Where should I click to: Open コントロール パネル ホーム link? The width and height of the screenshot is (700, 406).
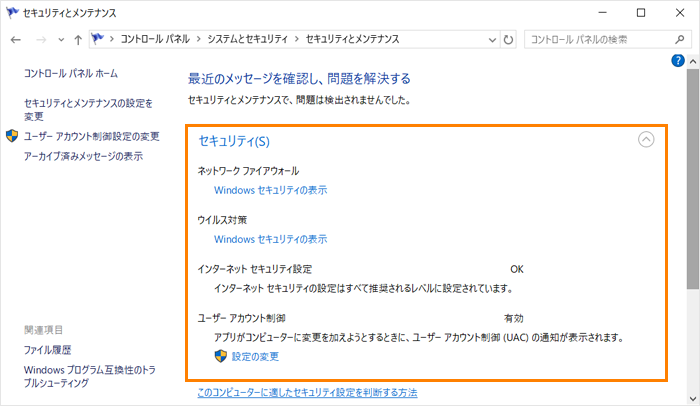[71, 73]
